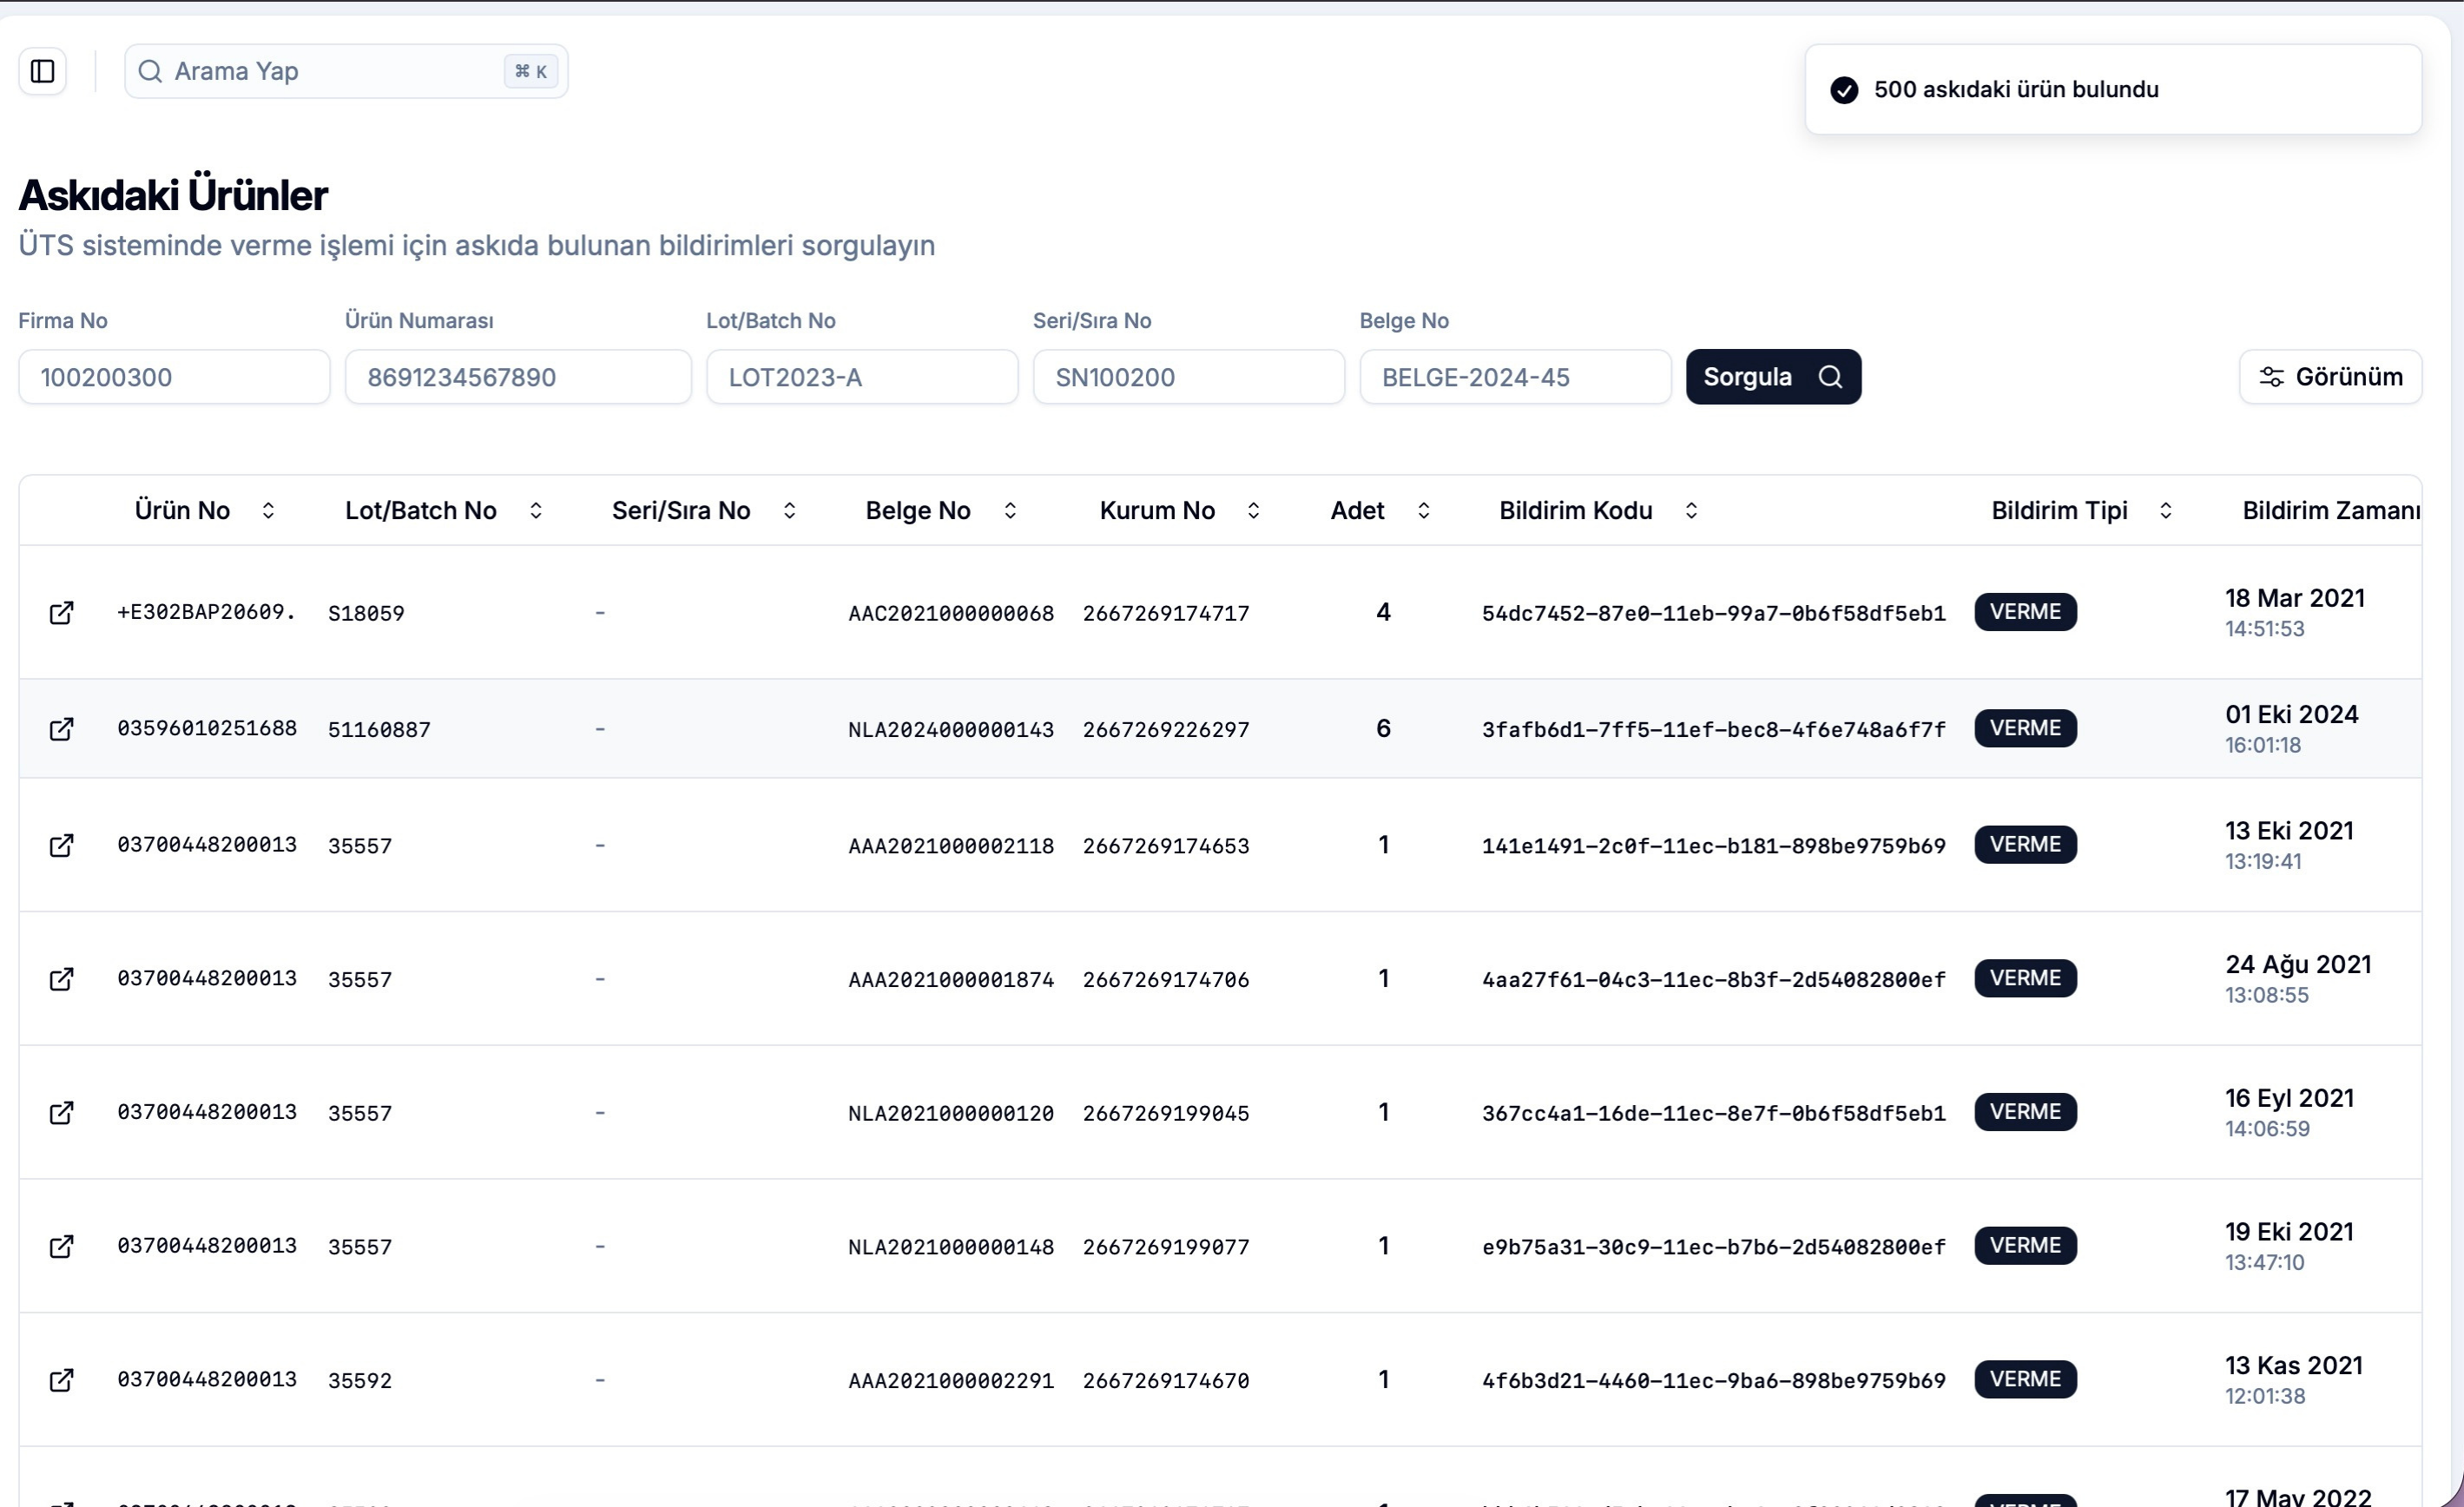This screenshot has height=1507, width=2464.
Task: Click the date 16 Eyl 2021
Action: (x=2290, y=1098)
